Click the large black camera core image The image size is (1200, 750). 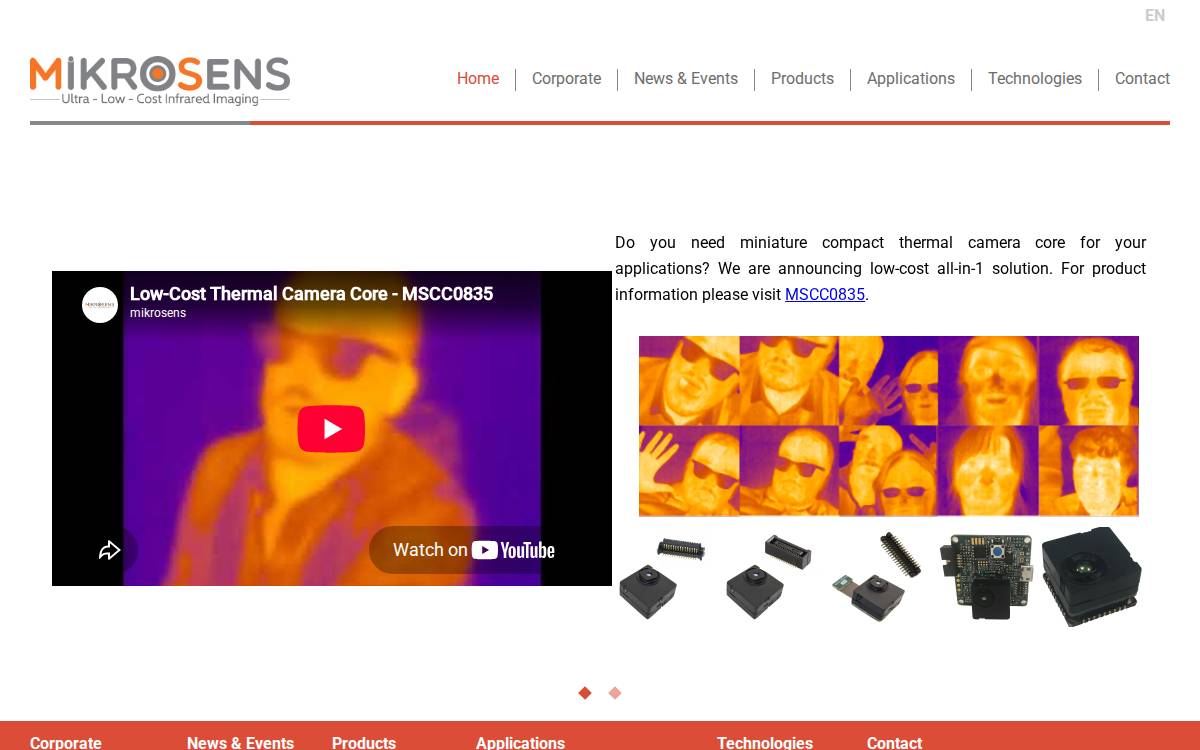tap(1091, 577)
